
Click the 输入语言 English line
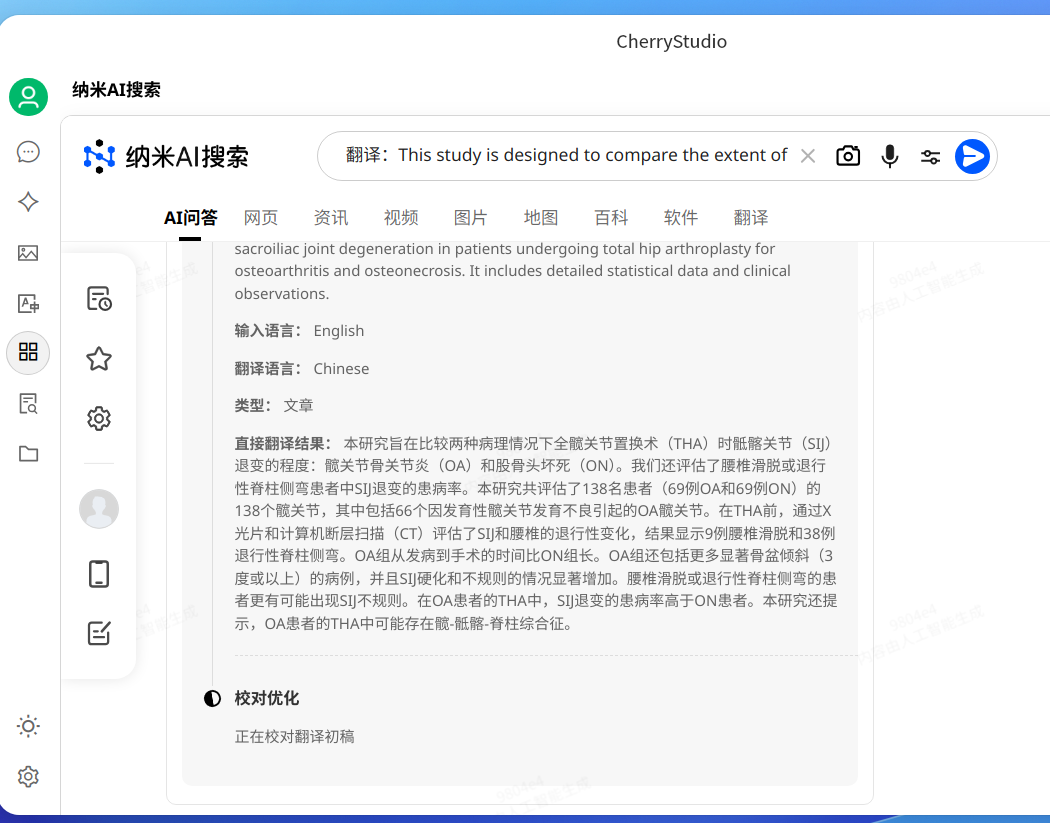299,331
